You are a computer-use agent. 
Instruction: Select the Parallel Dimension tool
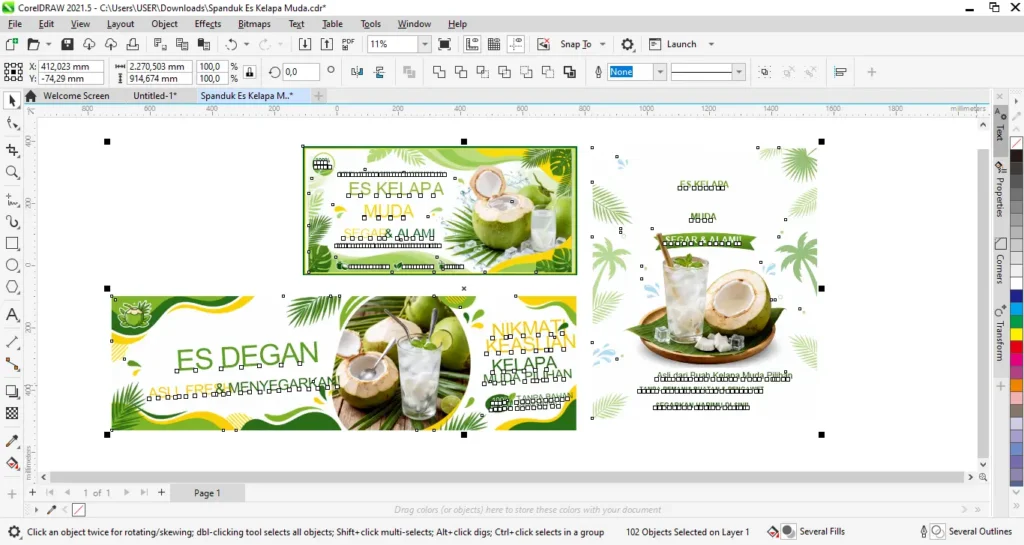(12, 342)
